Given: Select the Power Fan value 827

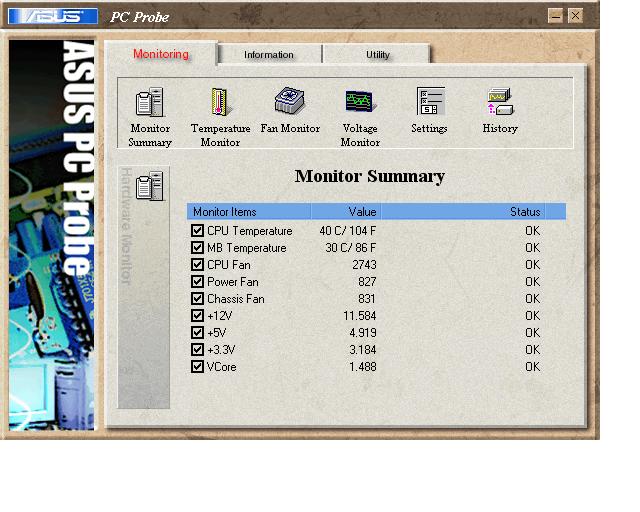Looking at the screenshot, I should (x=367, y=282).
